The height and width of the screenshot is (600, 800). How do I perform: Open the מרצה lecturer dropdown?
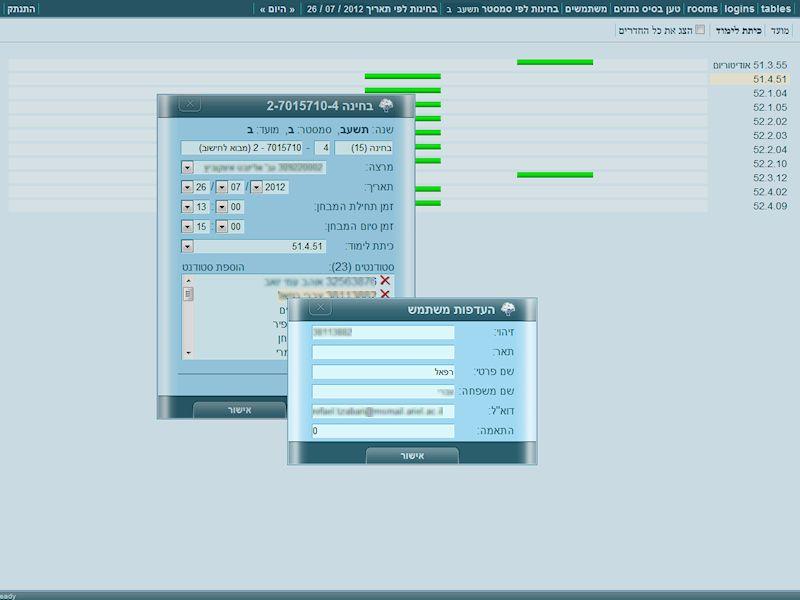point(187,167)
